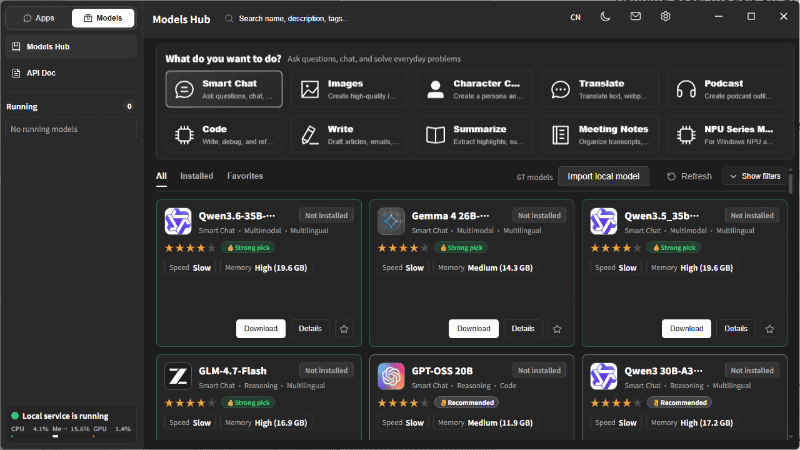Click the Running models count badge
The width and height of the screenshot is (800, 450).
pos(129,107)
